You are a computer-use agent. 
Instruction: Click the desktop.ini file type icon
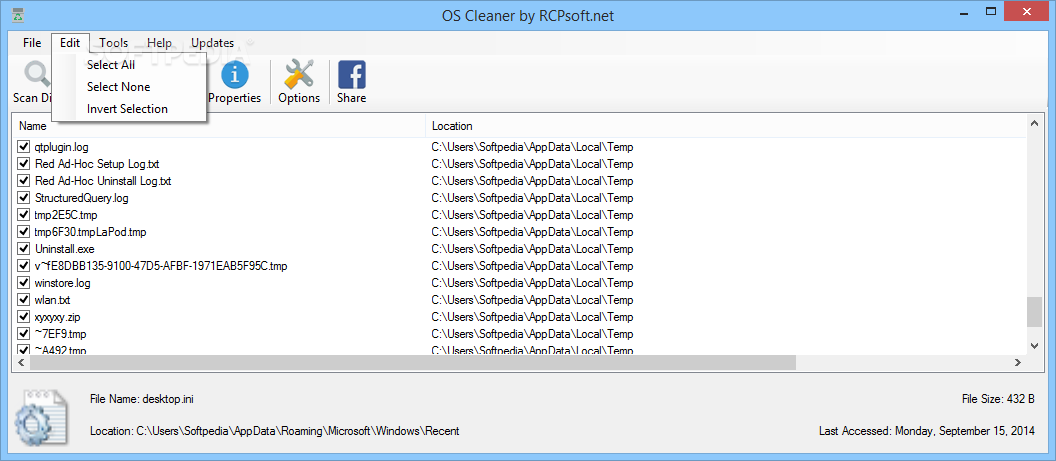42,416
